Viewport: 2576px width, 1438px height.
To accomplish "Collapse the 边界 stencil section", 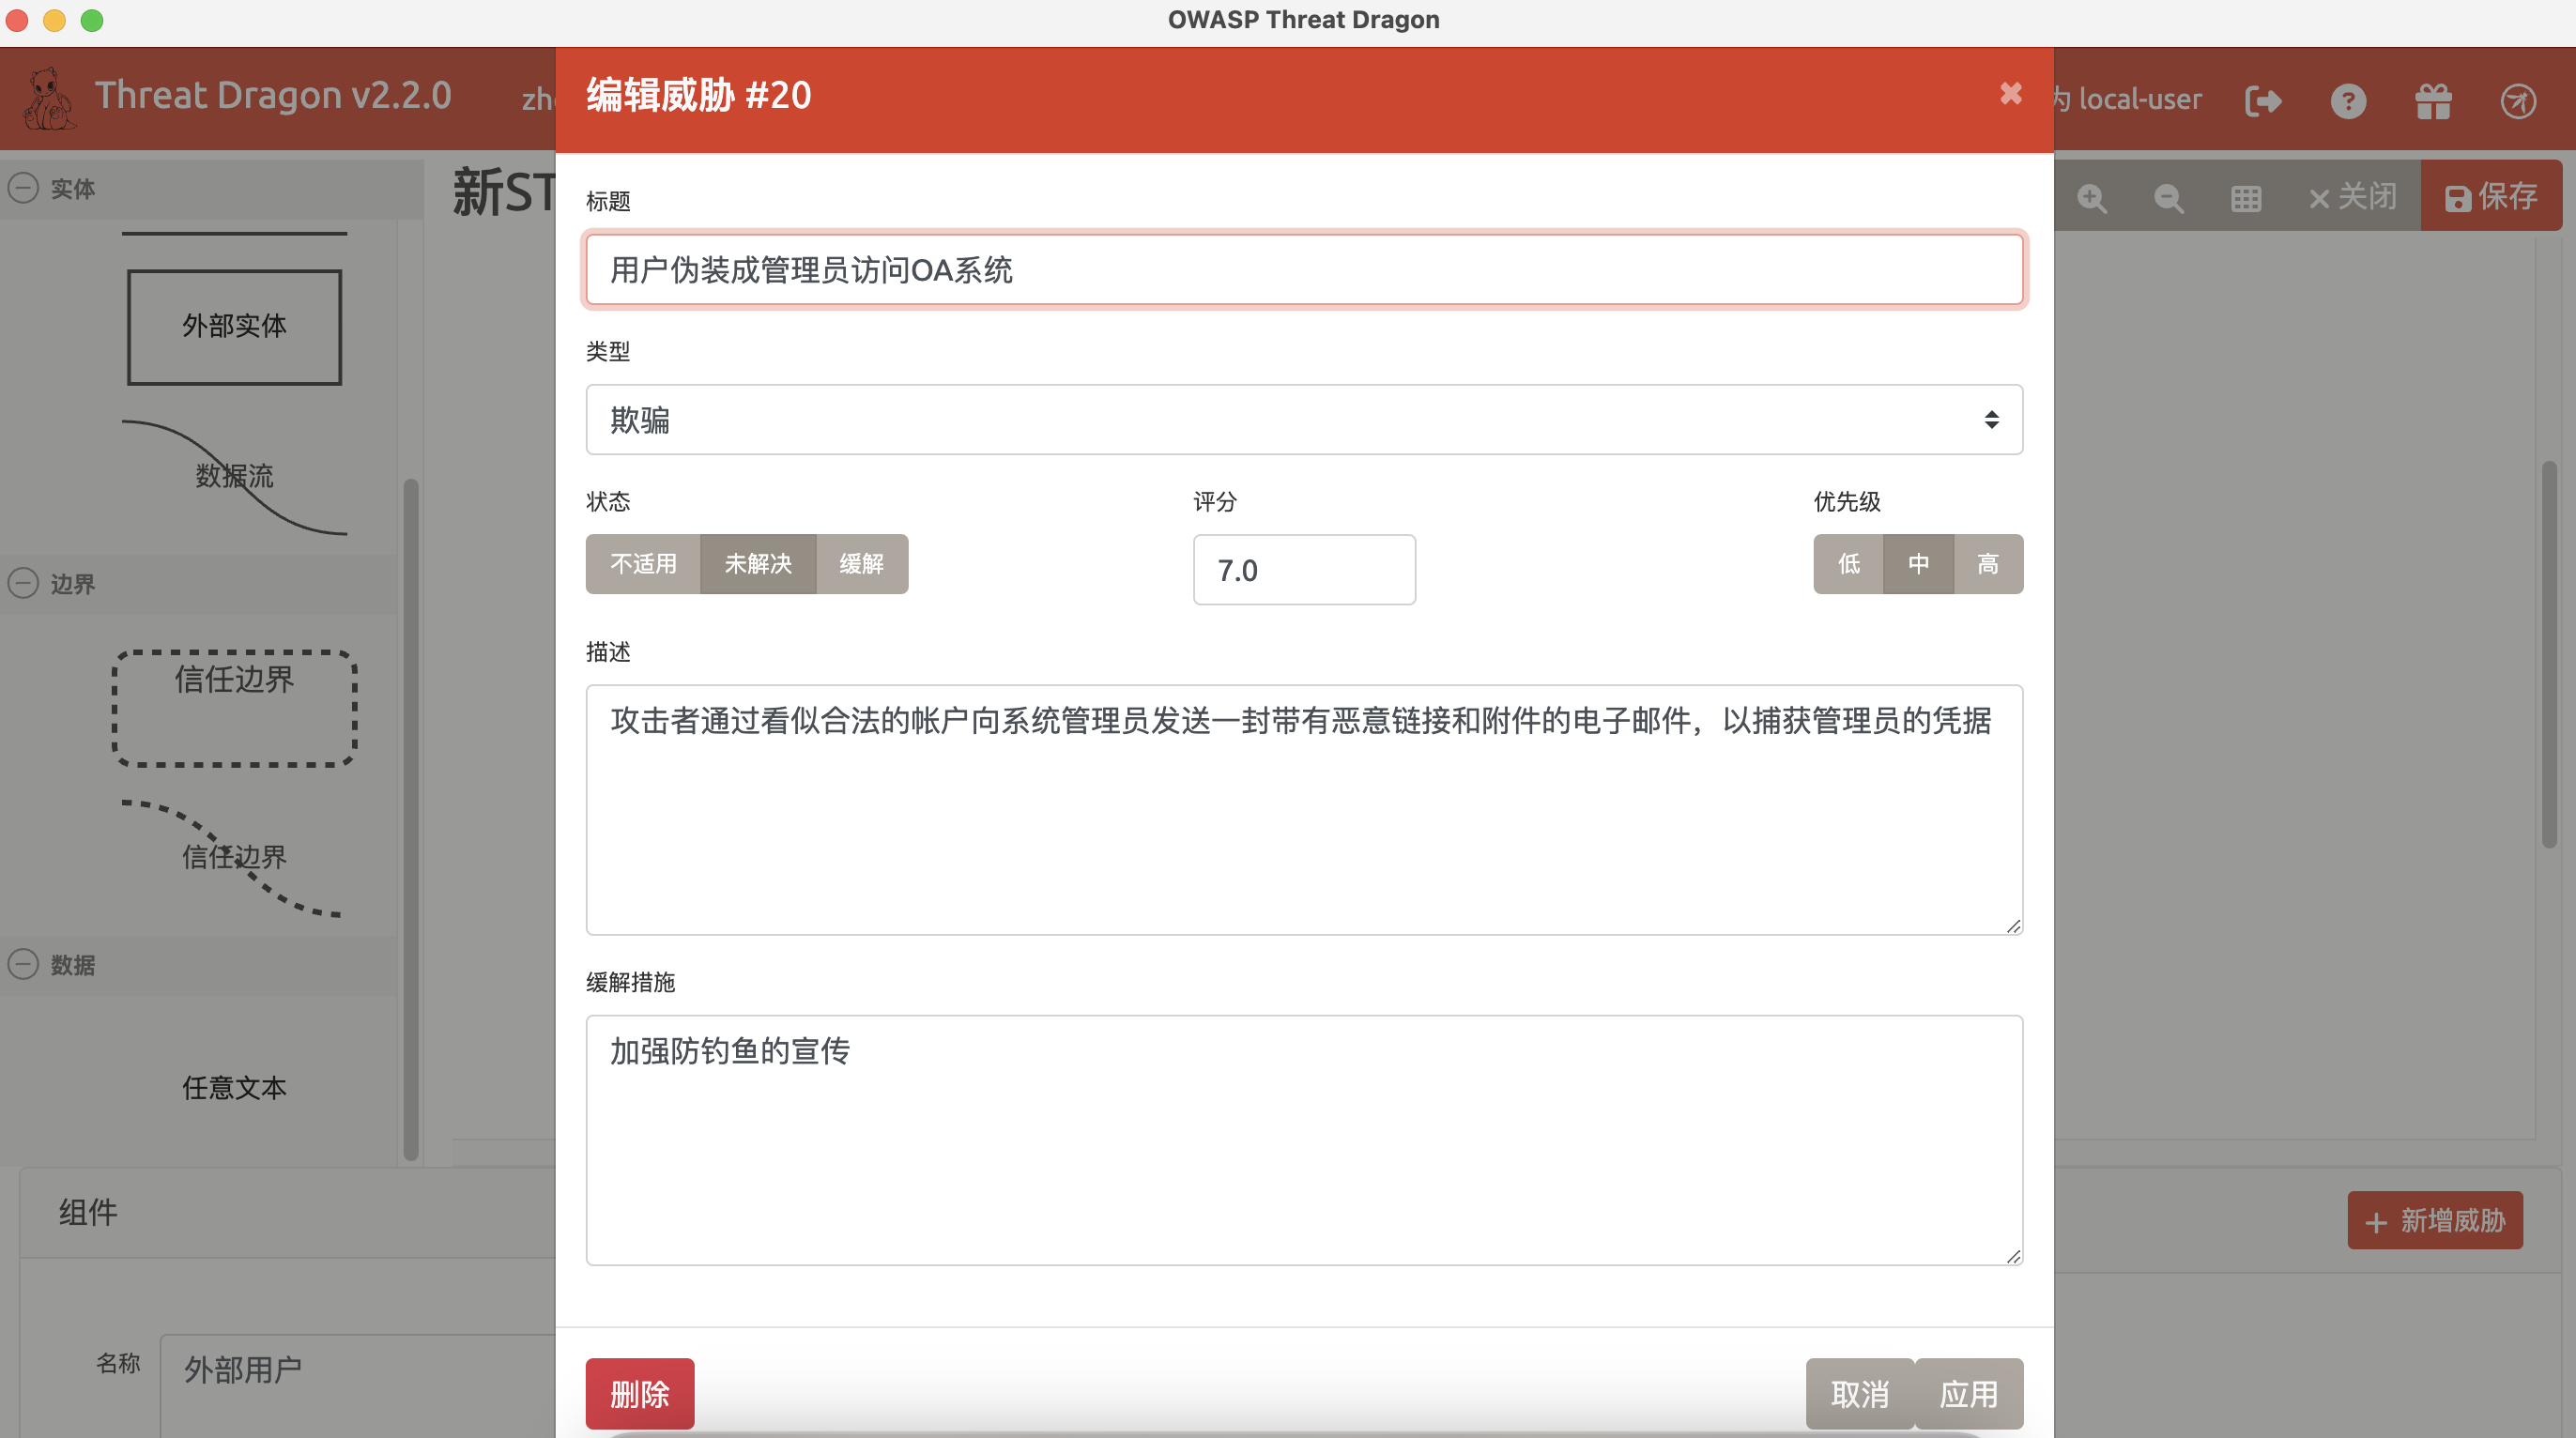I will [x=24, y=584].
